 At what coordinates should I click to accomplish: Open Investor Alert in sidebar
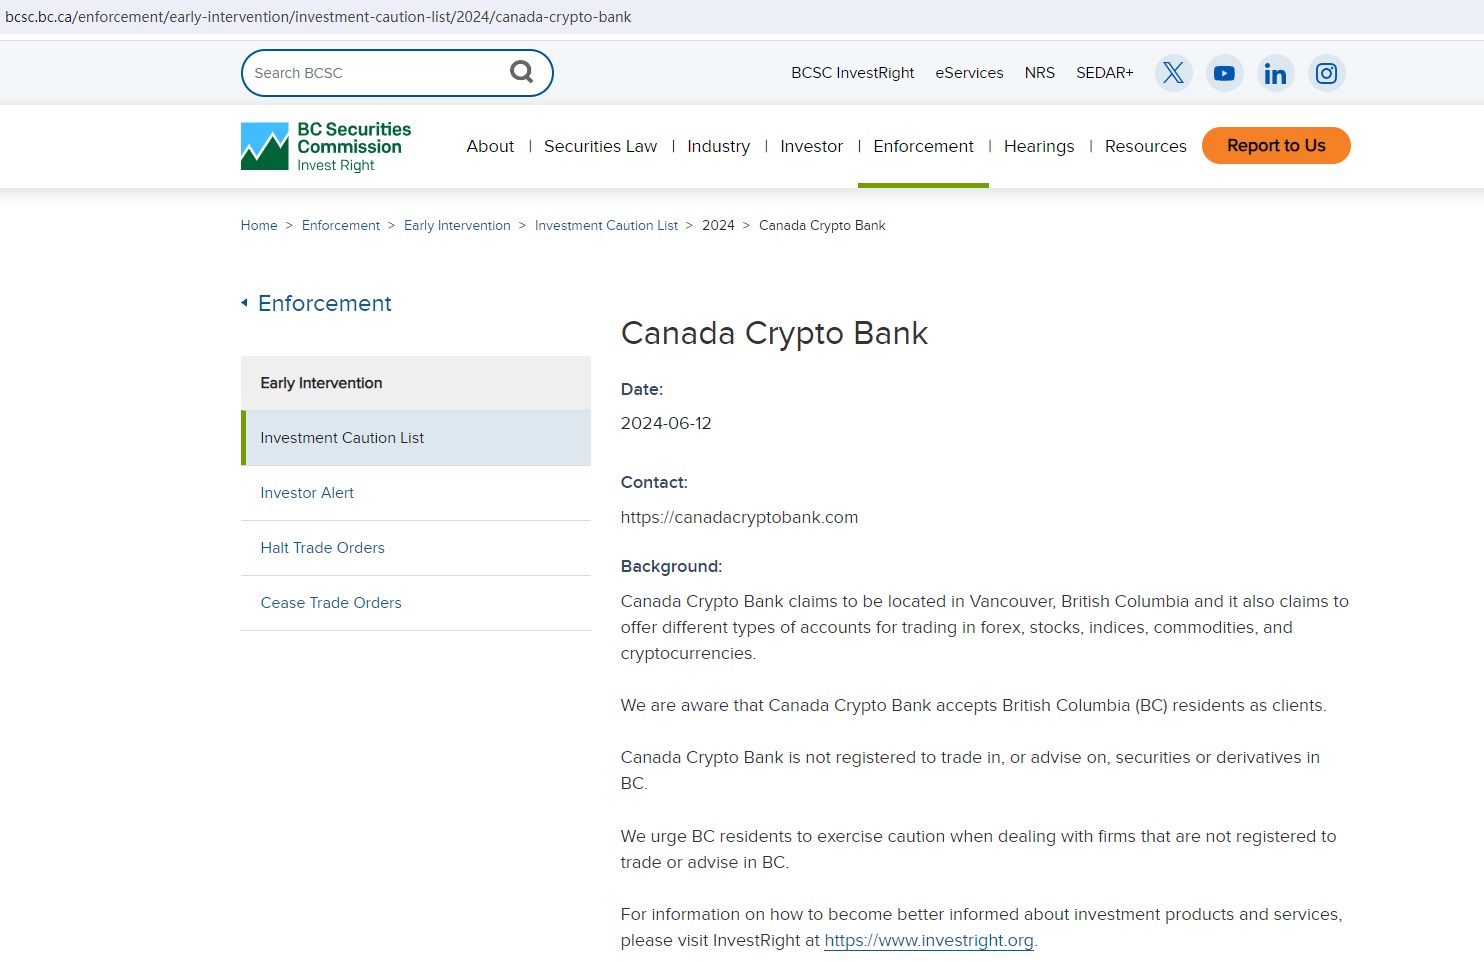tap(416, 493)
